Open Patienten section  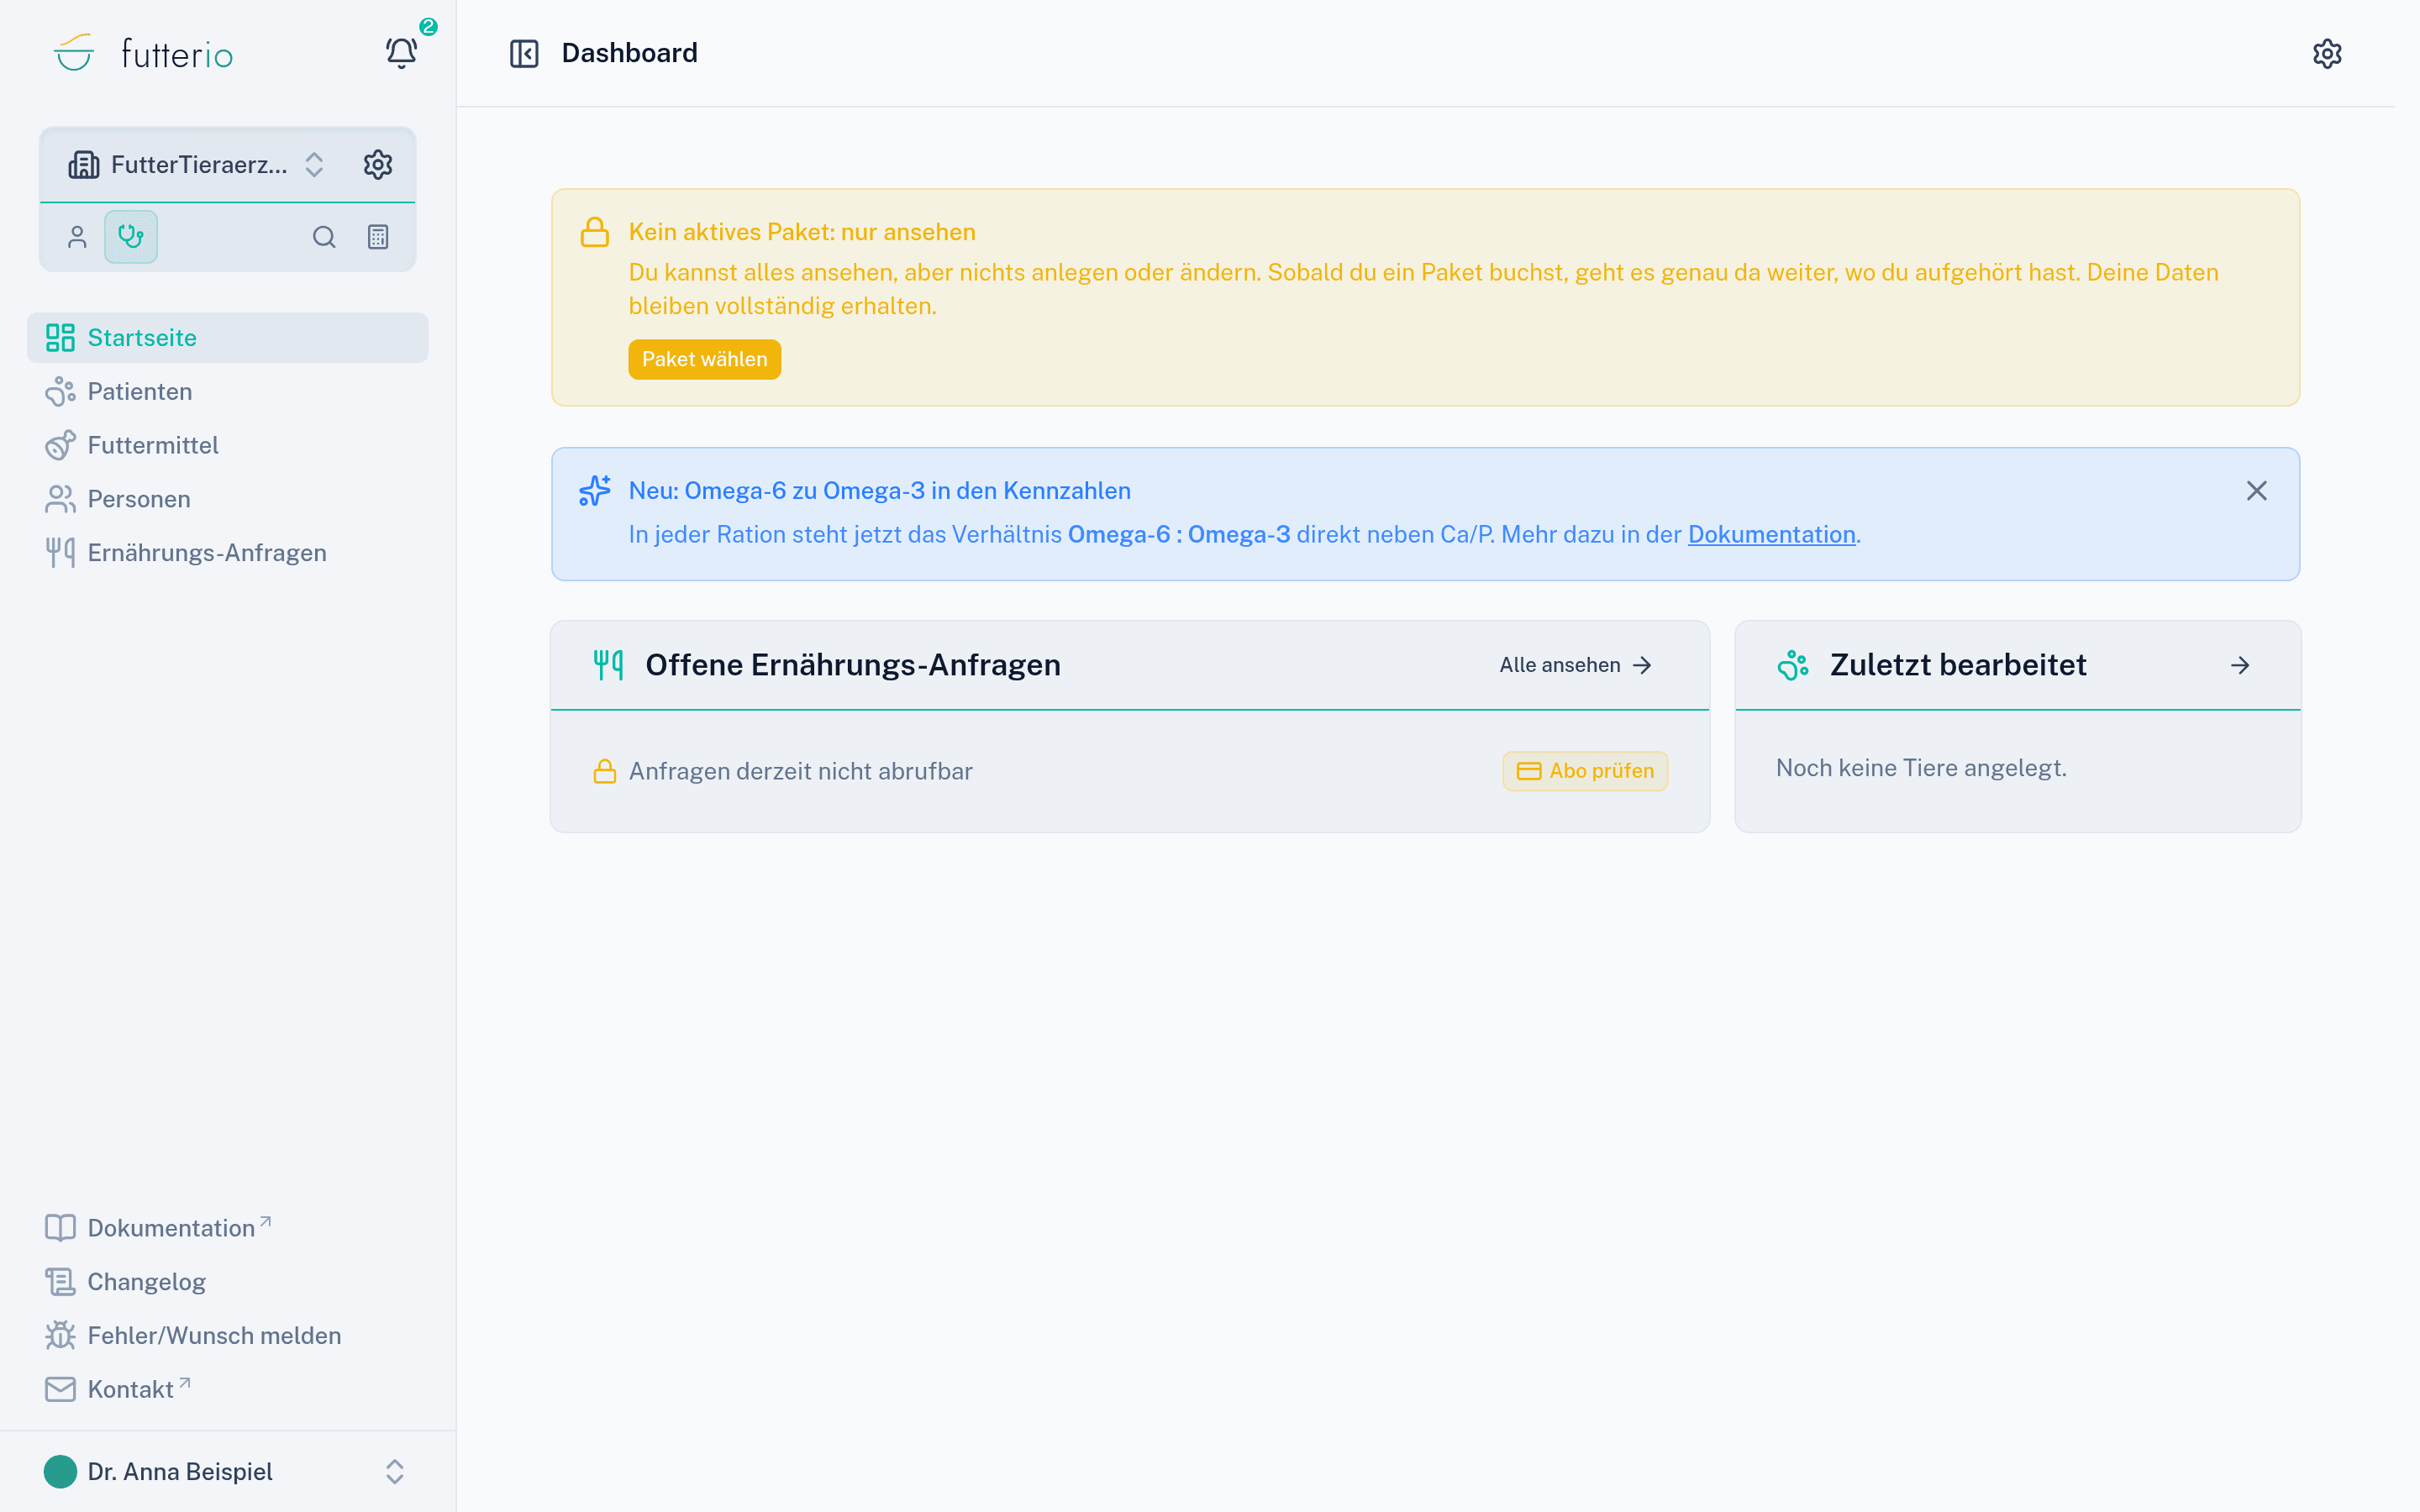tap(228, 392)
